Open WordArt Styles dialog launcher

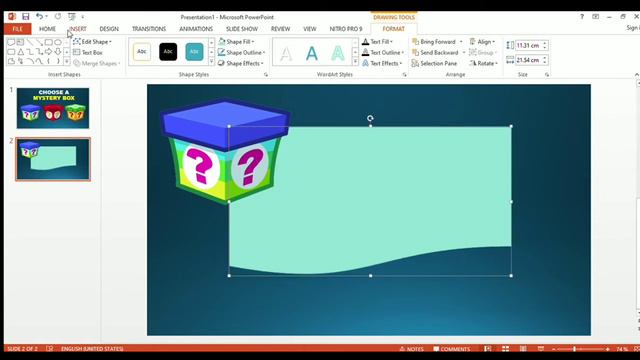tap(404, 75)
